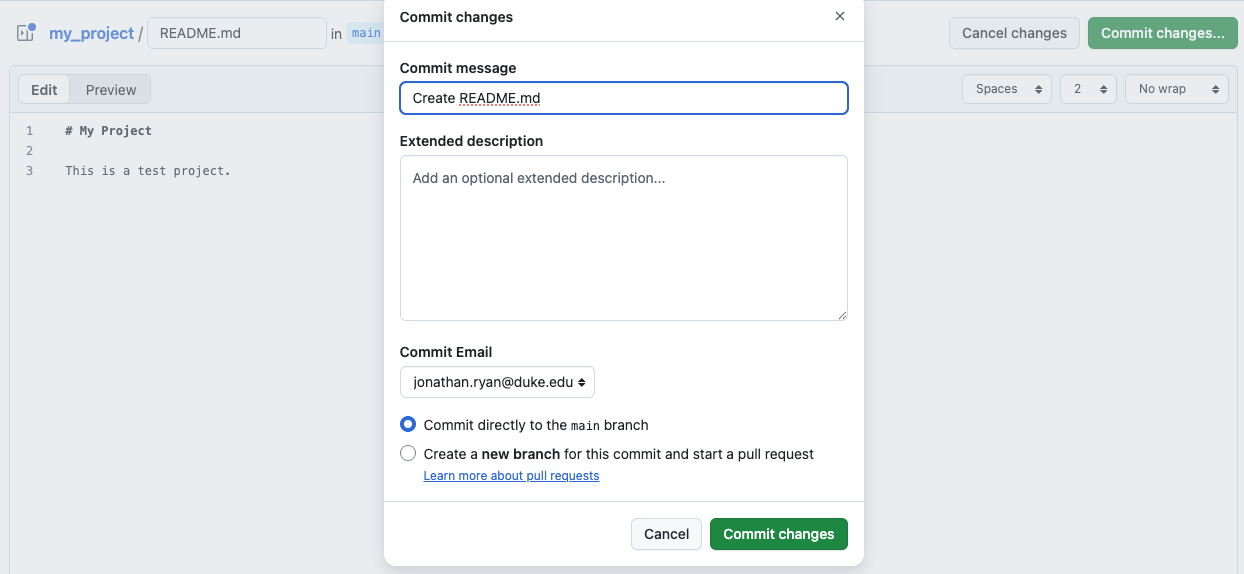Image resolution: width=1244 pixels, height=574 pixels.
Task: Open the Spaces indent mode dropdown
Action: coord(1006,89)
